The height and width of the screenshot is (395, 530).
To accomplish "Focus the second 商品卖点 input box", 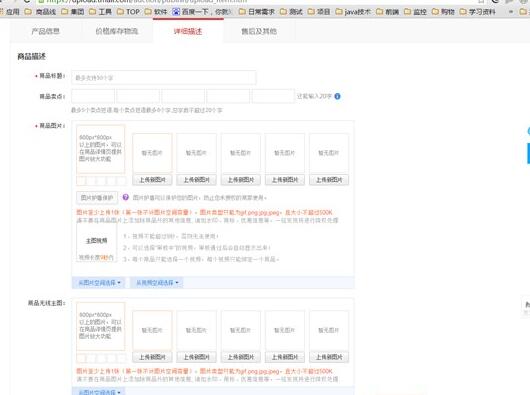I will tap(138, 96).
